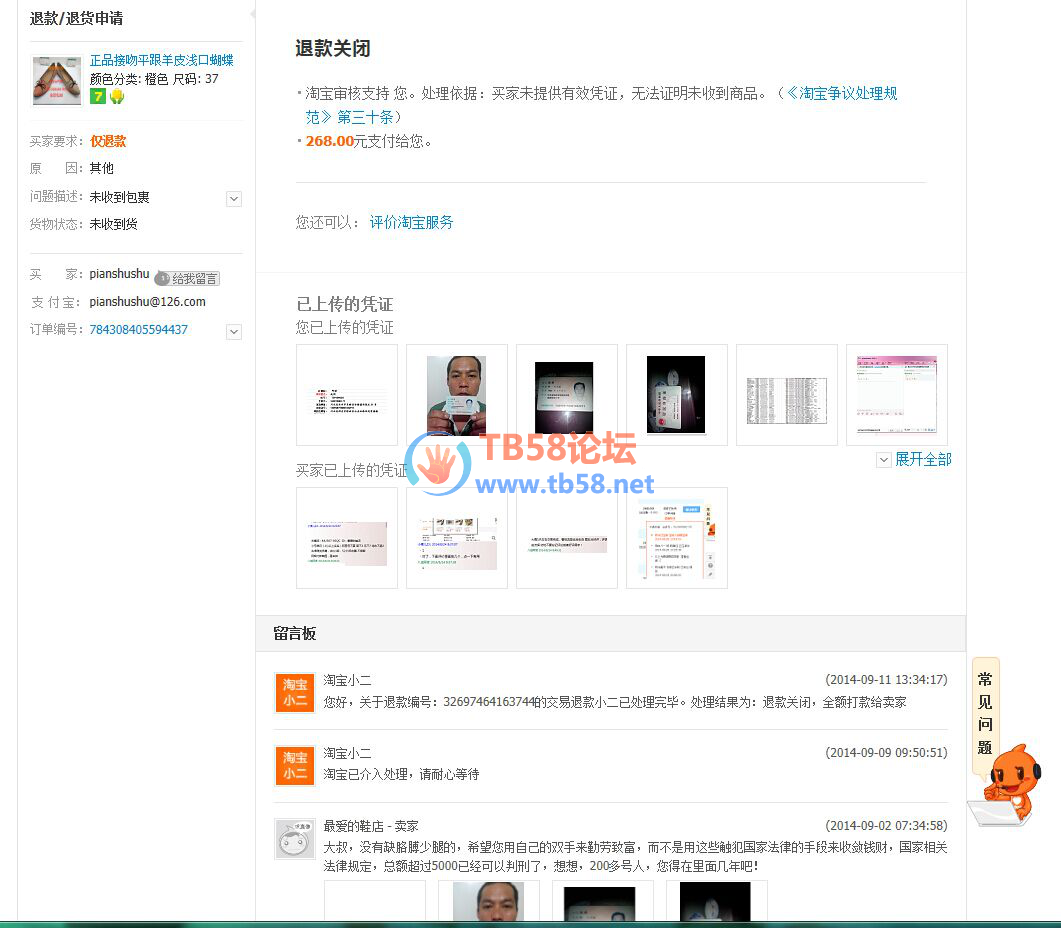Open seller evidence thumbnail of ID card photo
This screenshot has height=928, width=1061.
[x=567, y=395]
